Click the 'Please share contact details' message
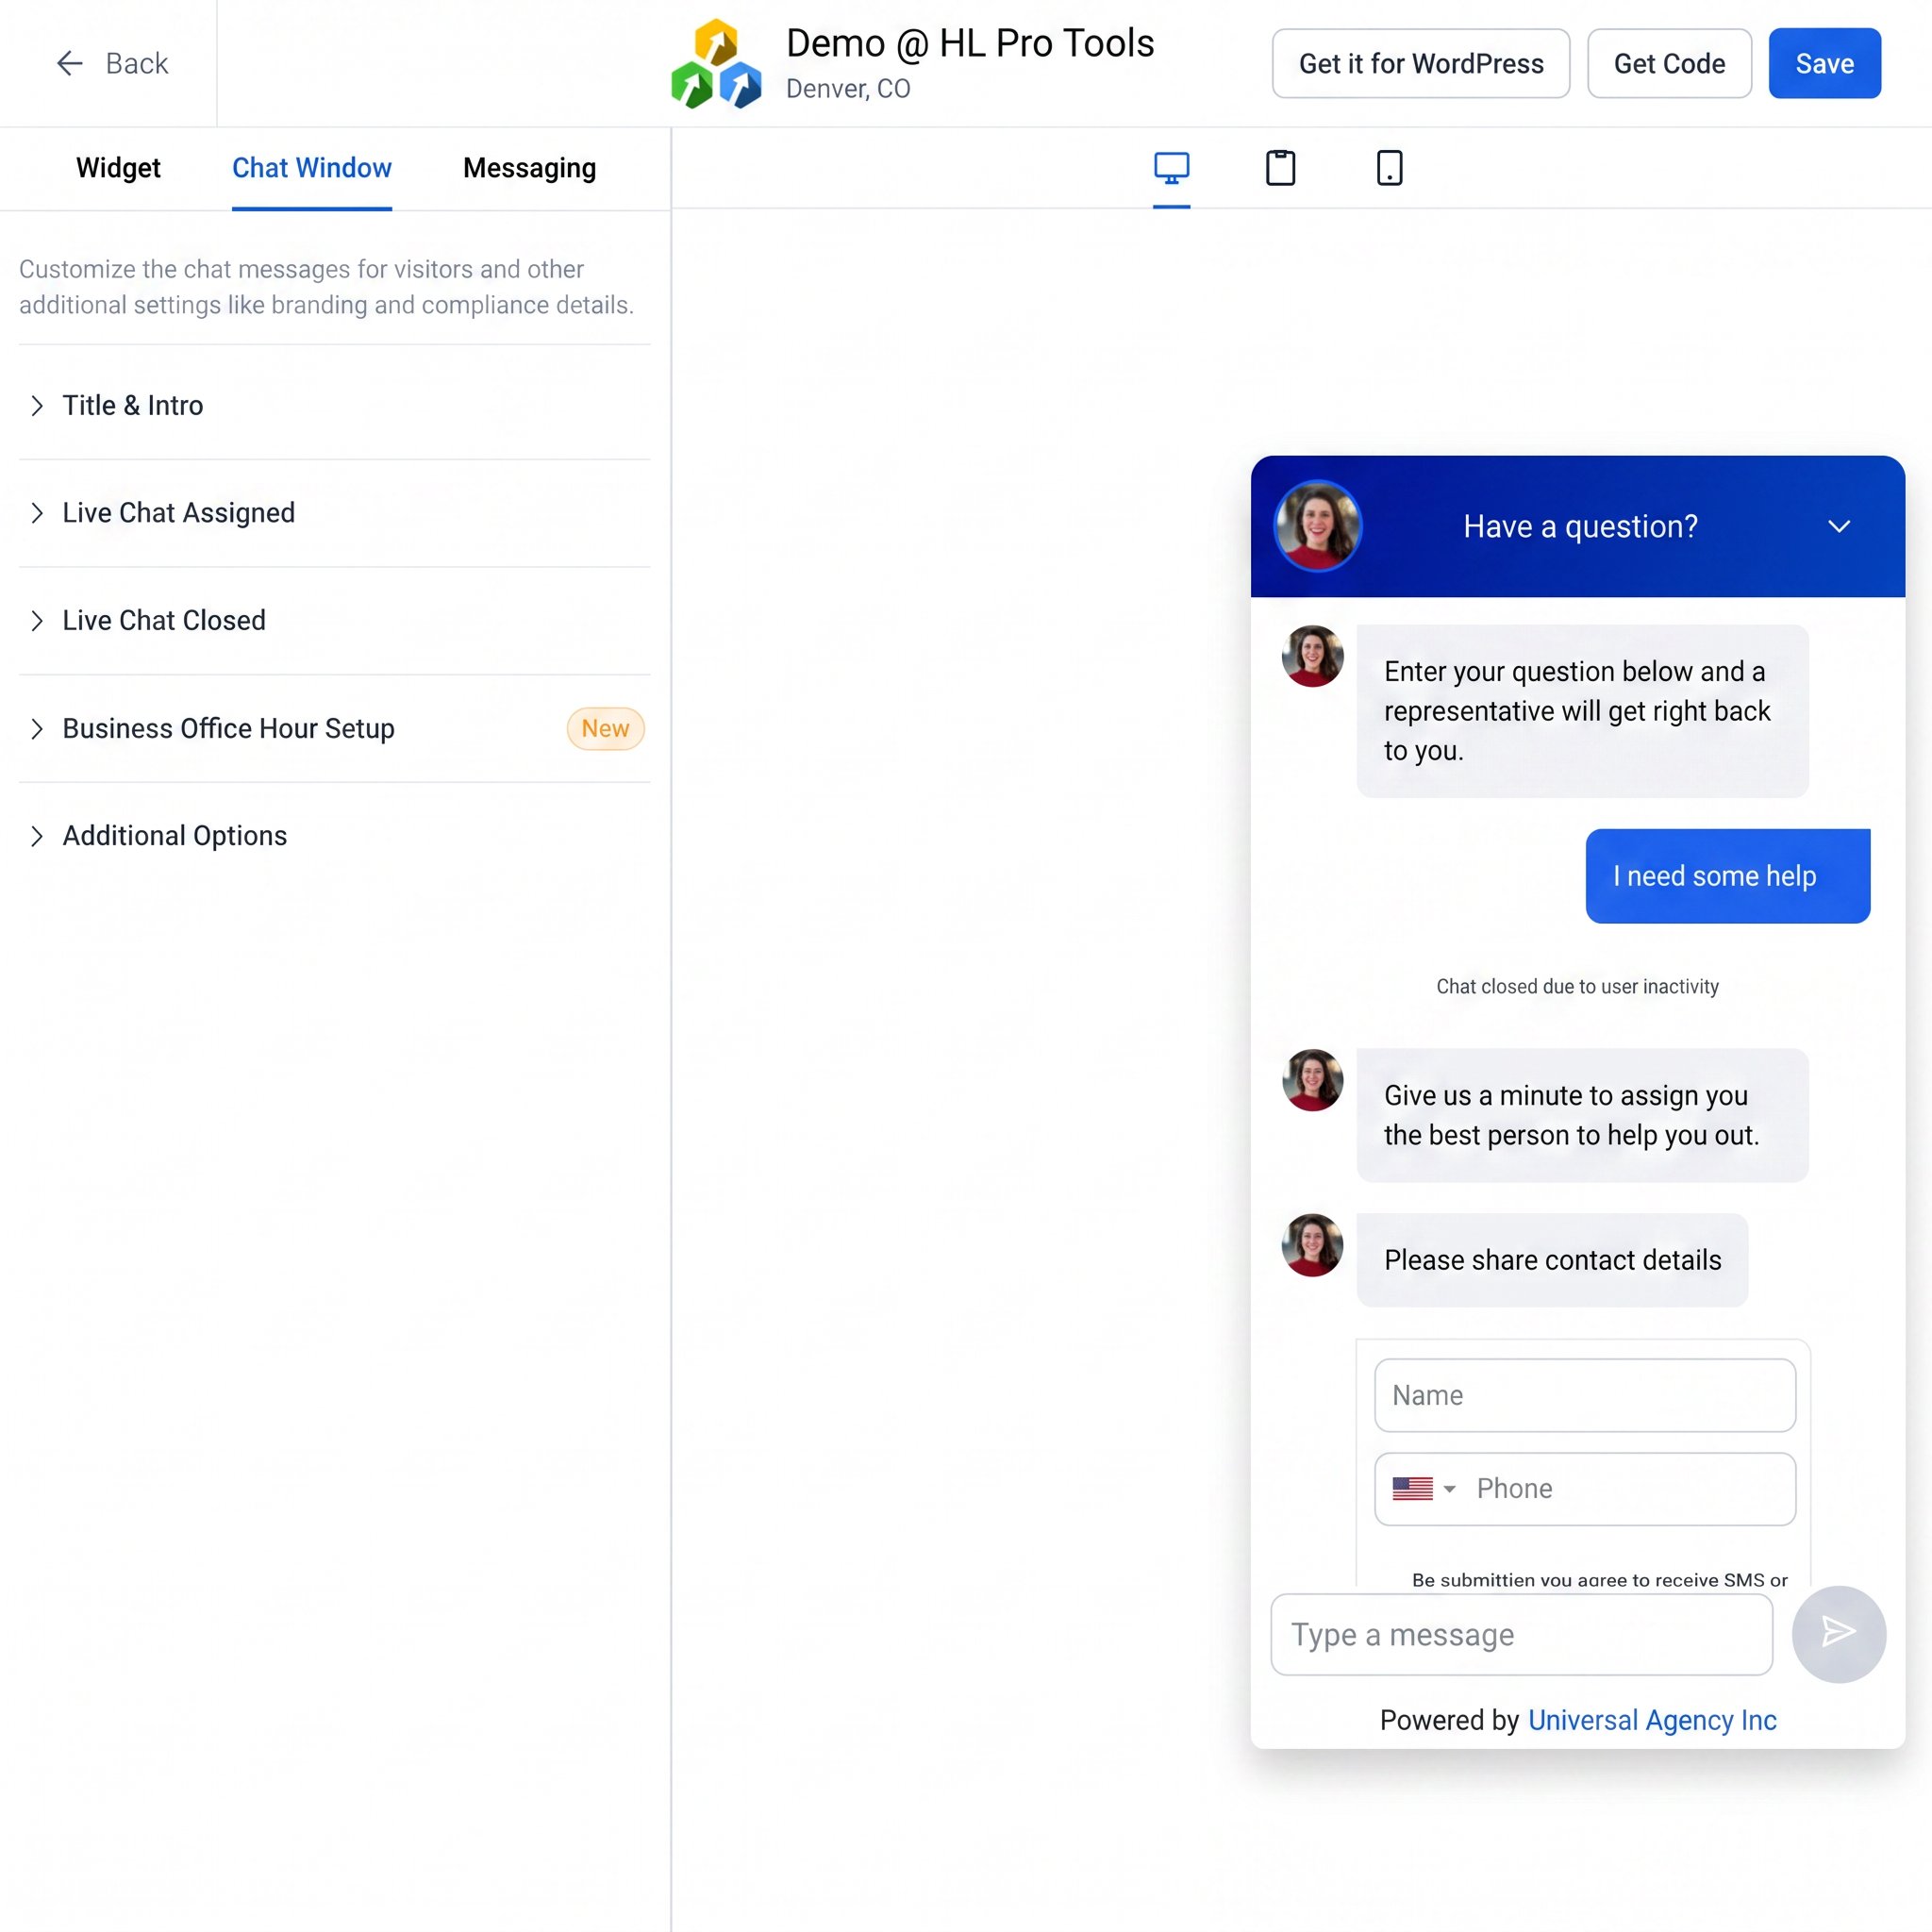 (x=1552, y=1259)
